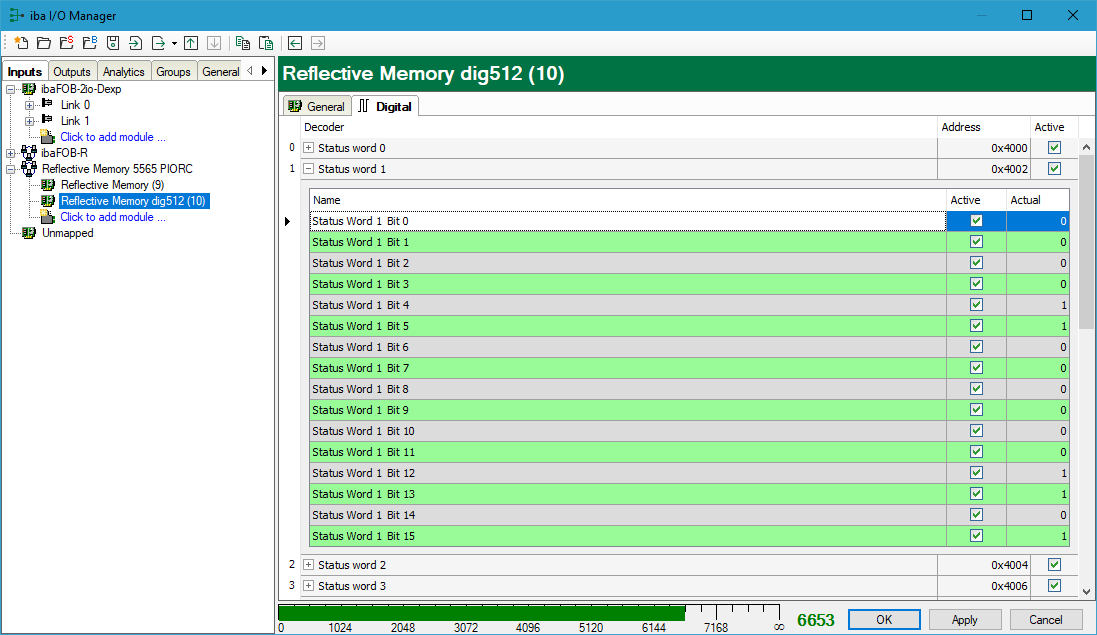This screenshot has height=635, width=1097.
Task: Click the green up arrow toolbar icon
Action: click(x=191, y=43)
